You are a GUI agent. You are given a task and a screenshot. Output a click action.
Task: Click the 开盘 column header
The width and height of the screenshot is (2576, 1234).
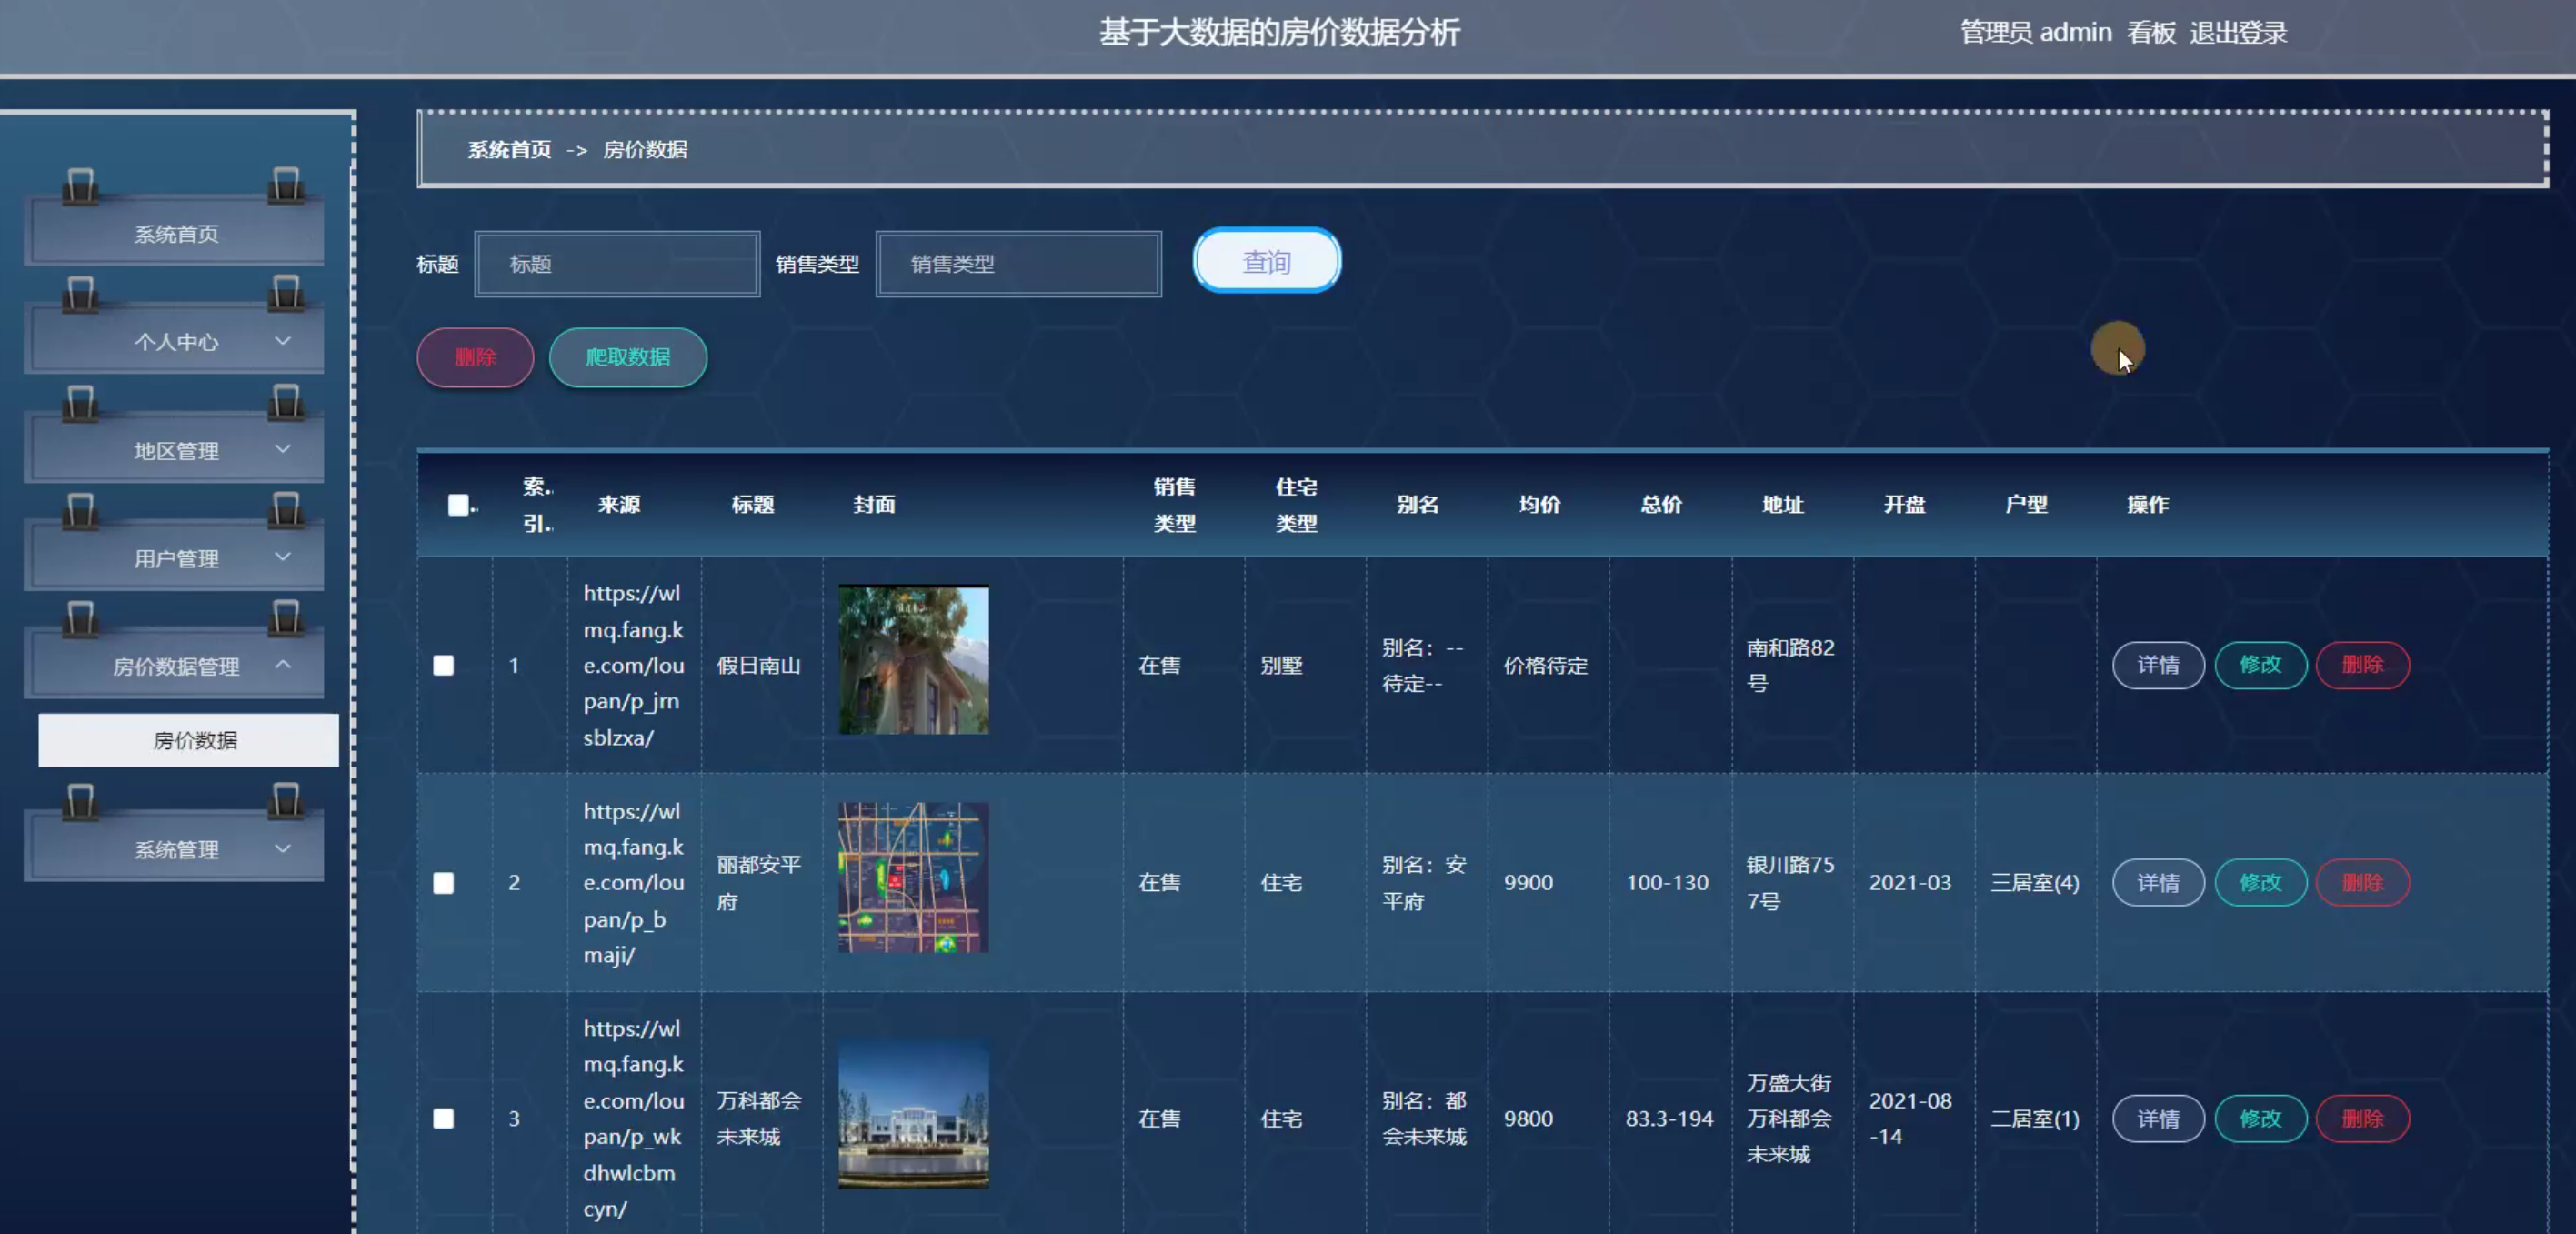coord(1904,505)
